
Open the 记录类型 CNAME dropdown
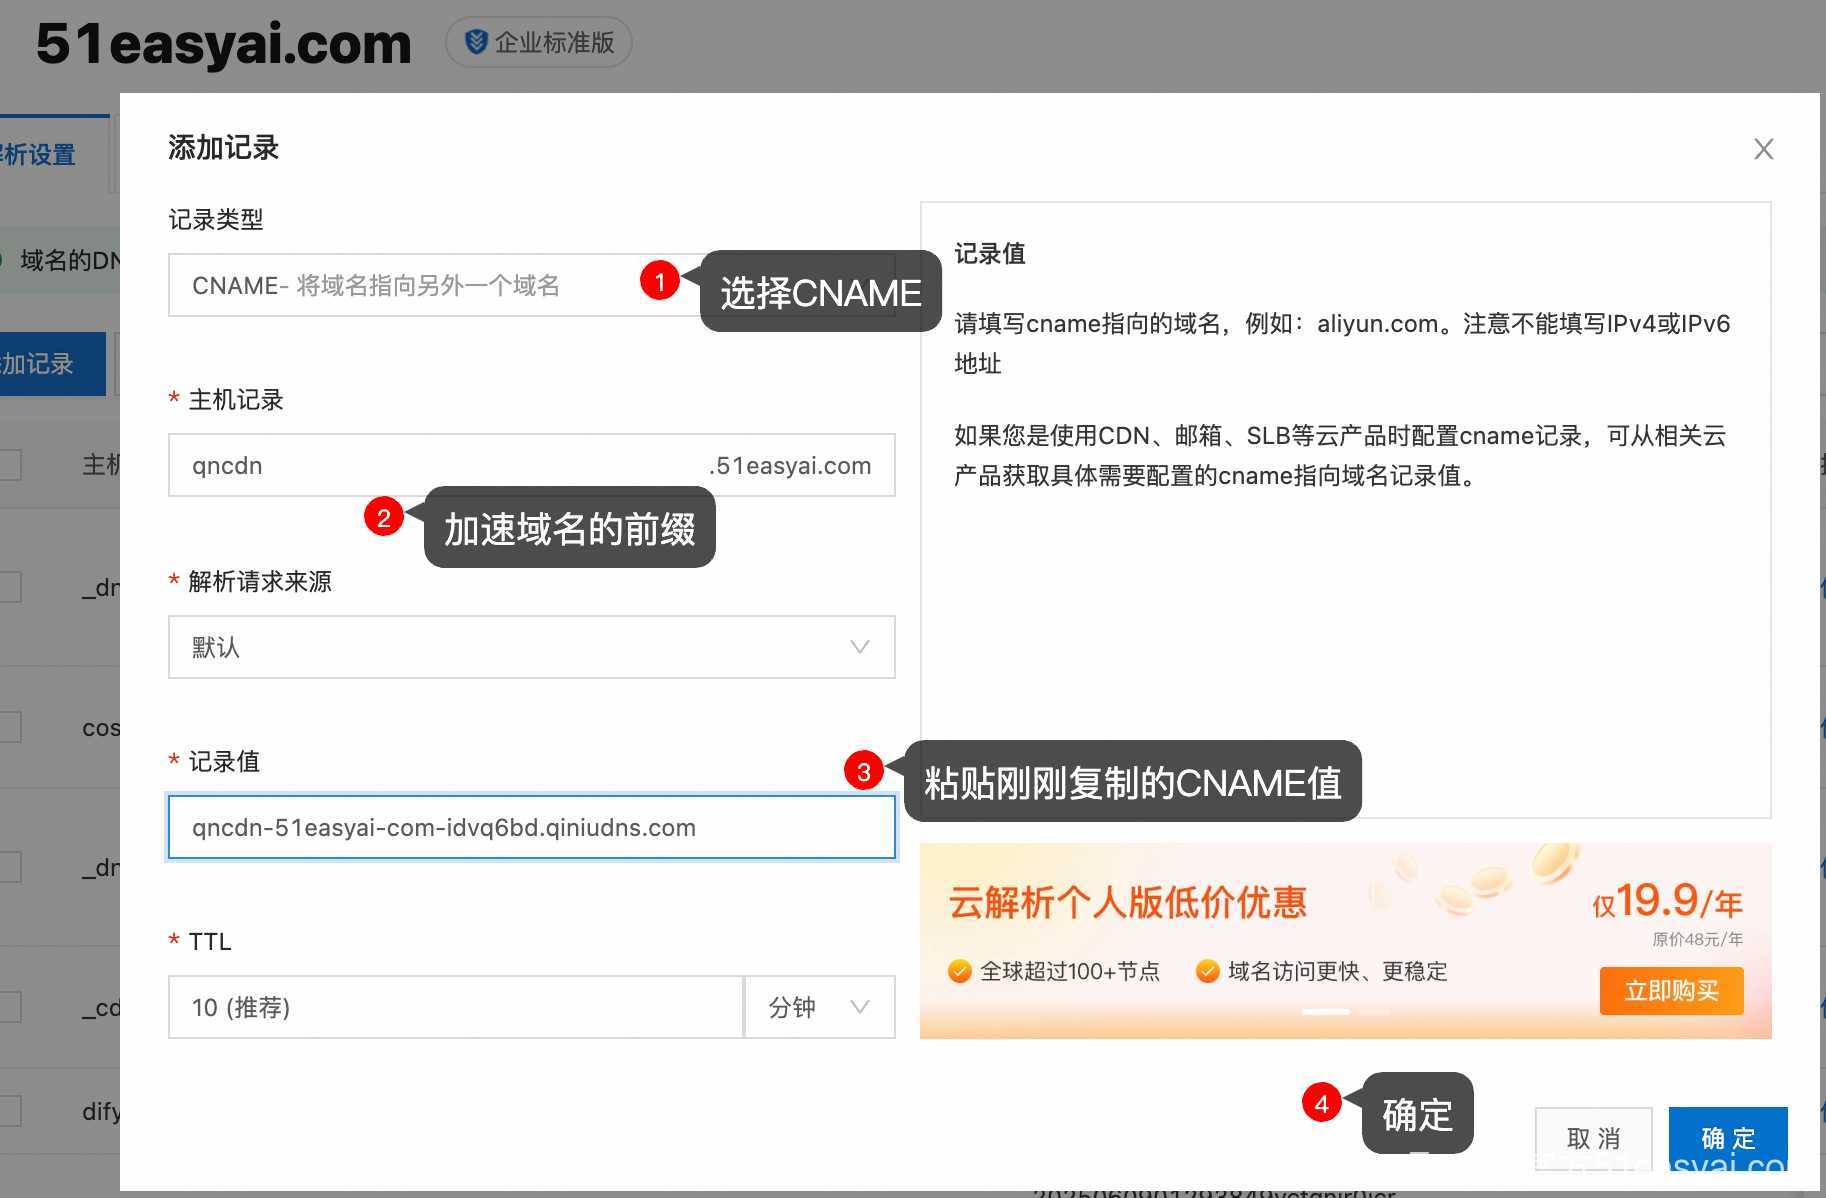(531, 285)
